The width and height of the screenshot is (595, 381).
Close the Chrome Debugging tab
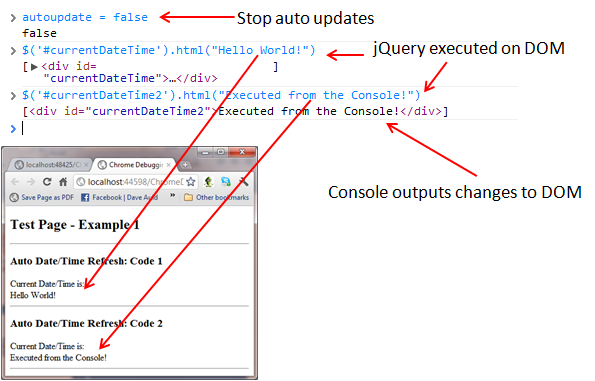pos(168,165)
